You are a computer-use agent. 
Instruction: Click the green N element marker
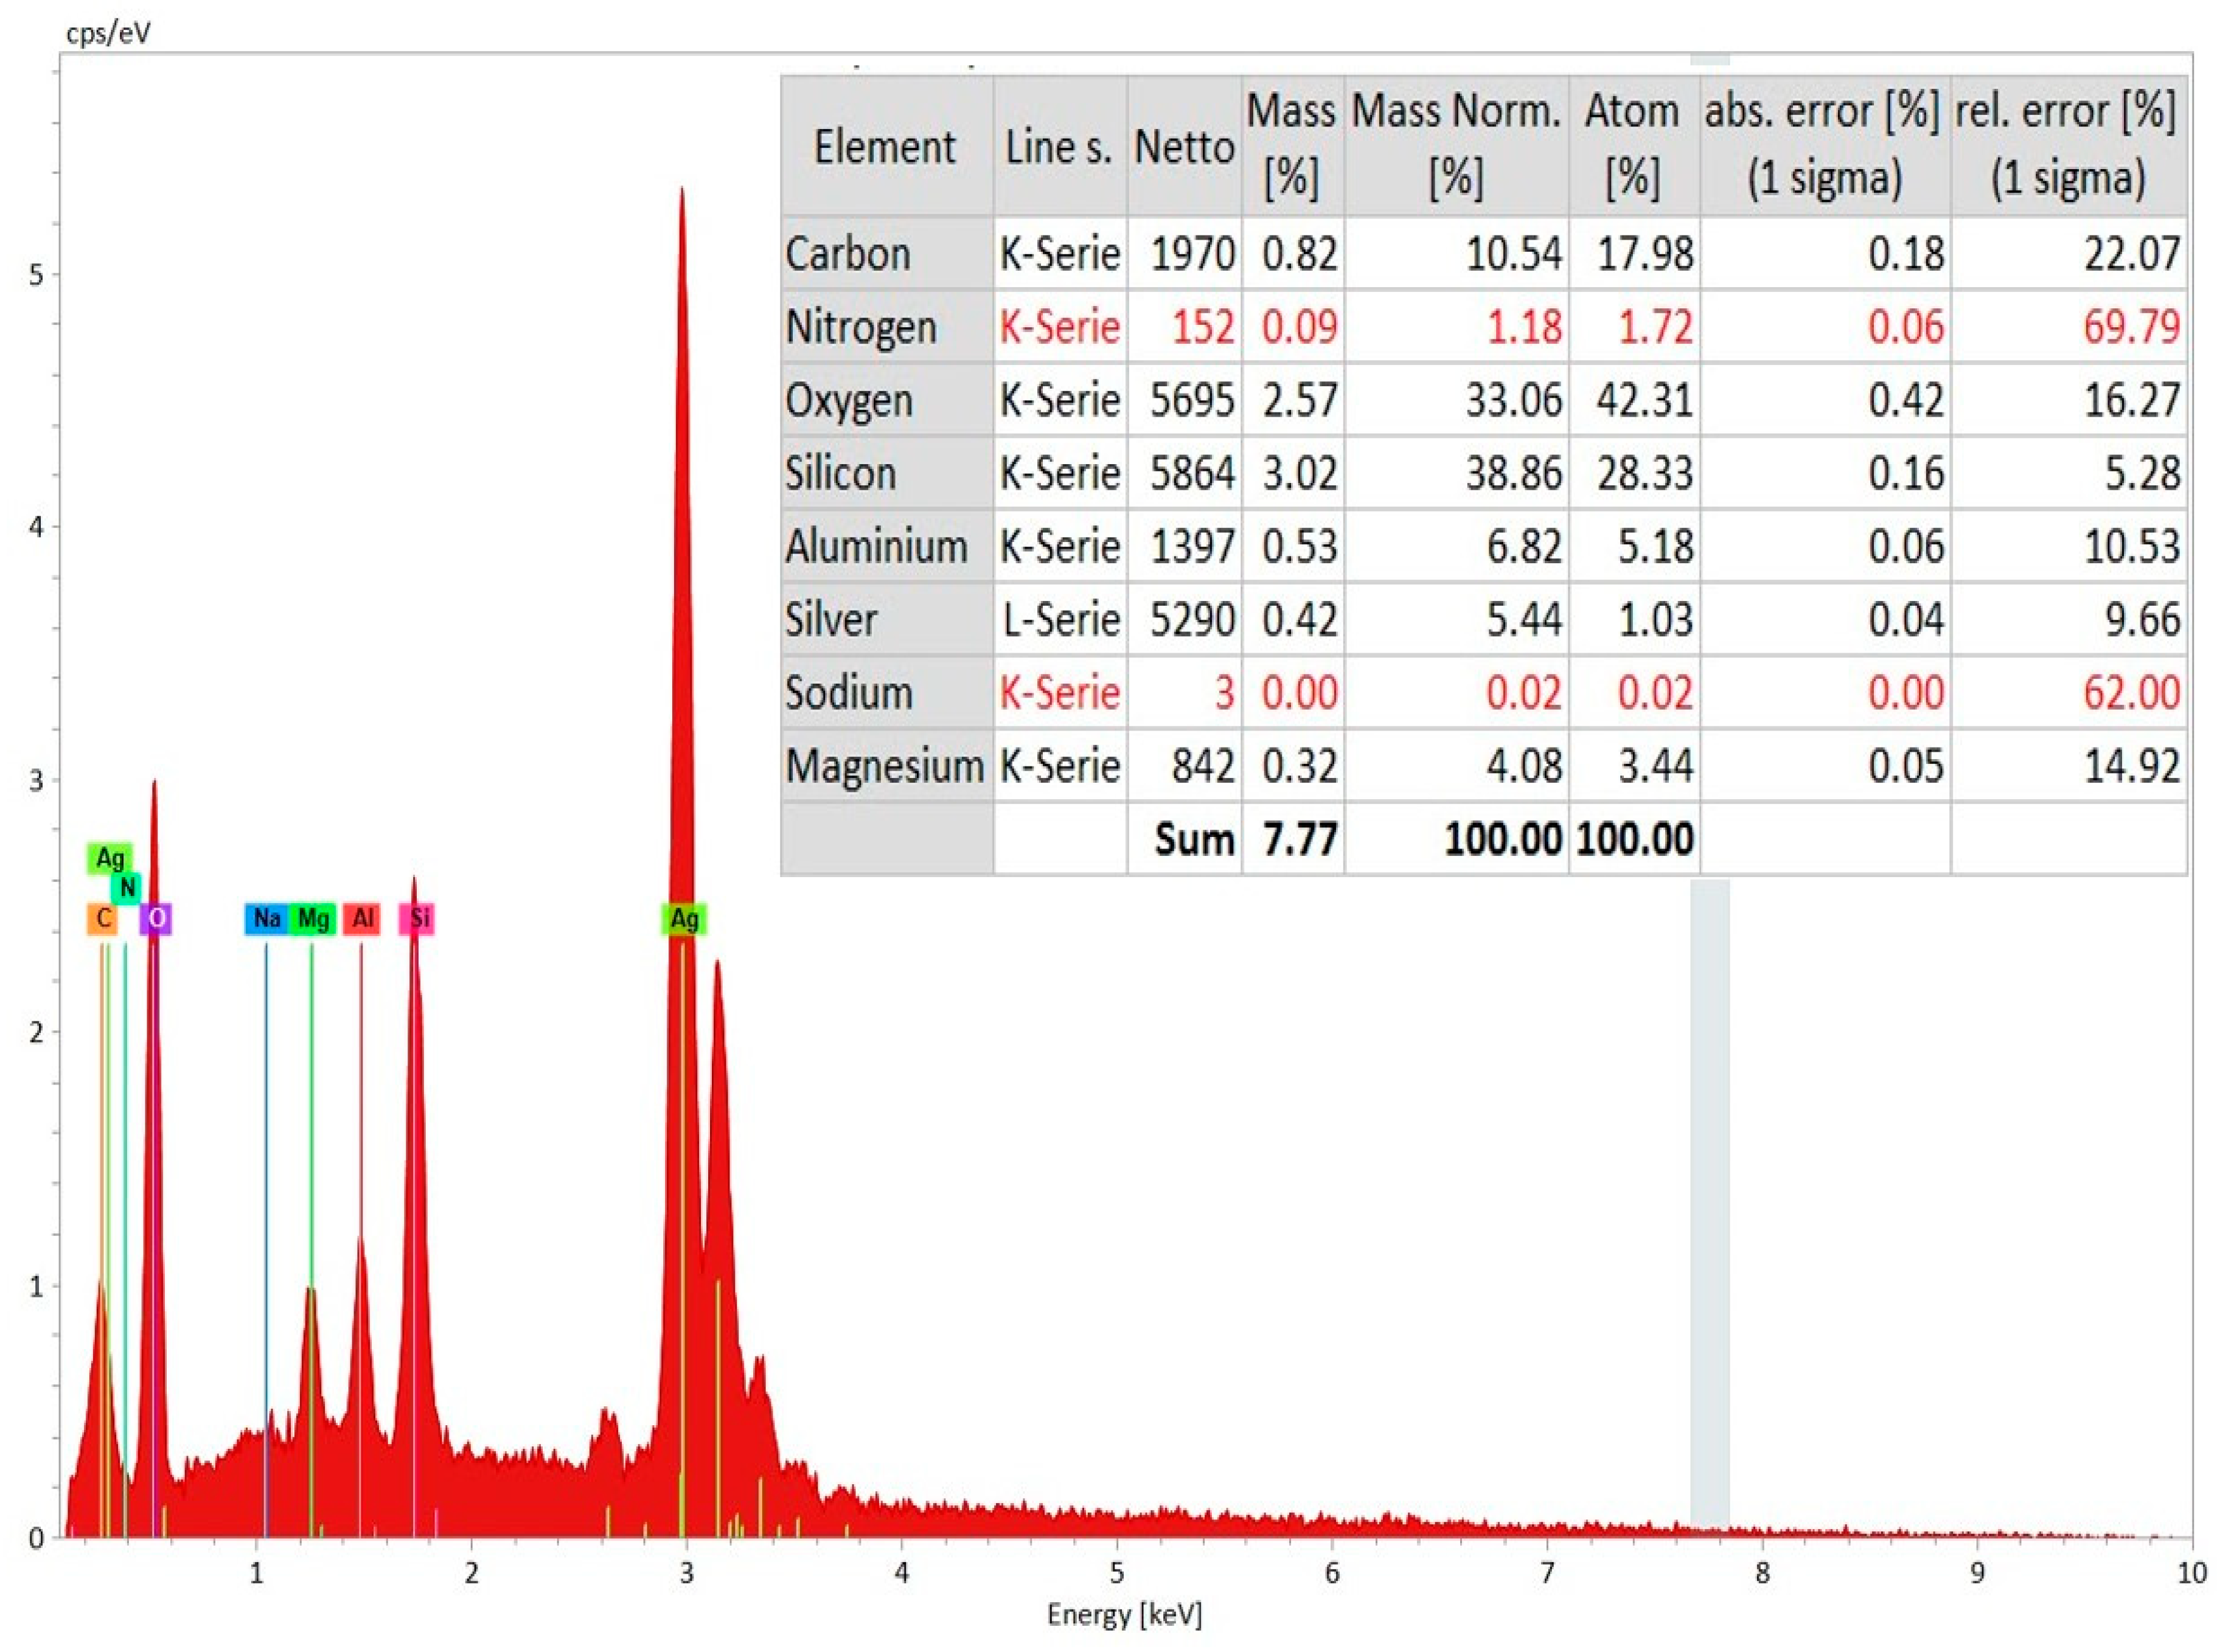126,887
